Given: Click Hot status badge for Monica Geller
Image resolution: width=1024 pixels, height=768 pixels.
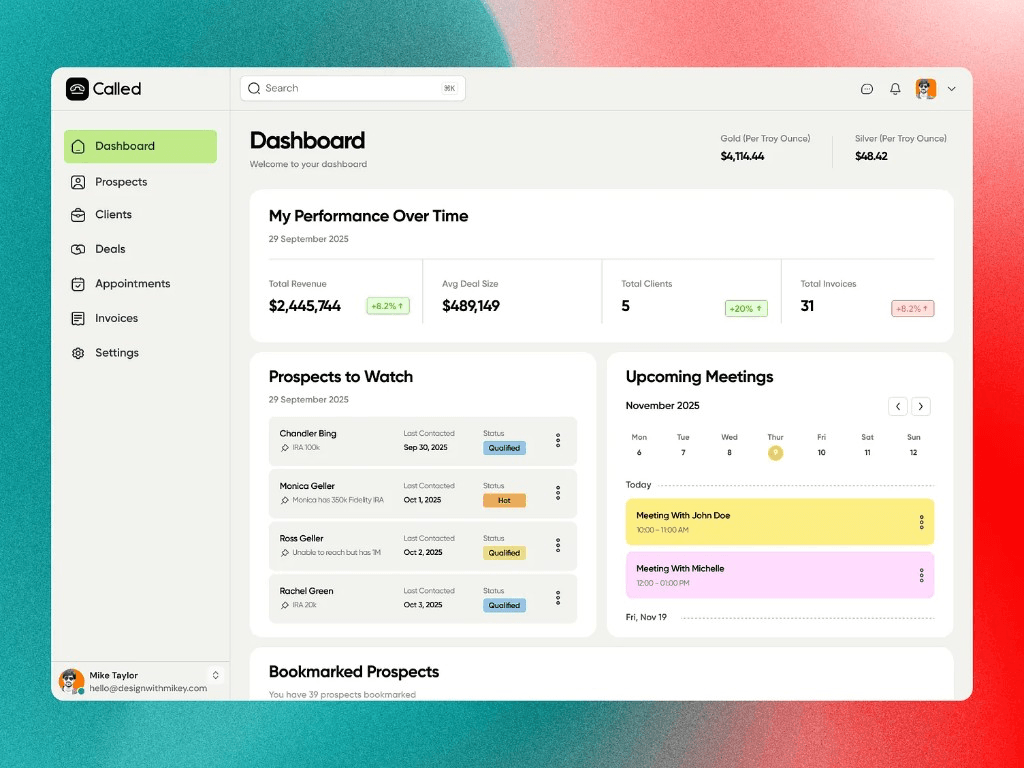Looking at the screenshot, I should tap(504, 500).
